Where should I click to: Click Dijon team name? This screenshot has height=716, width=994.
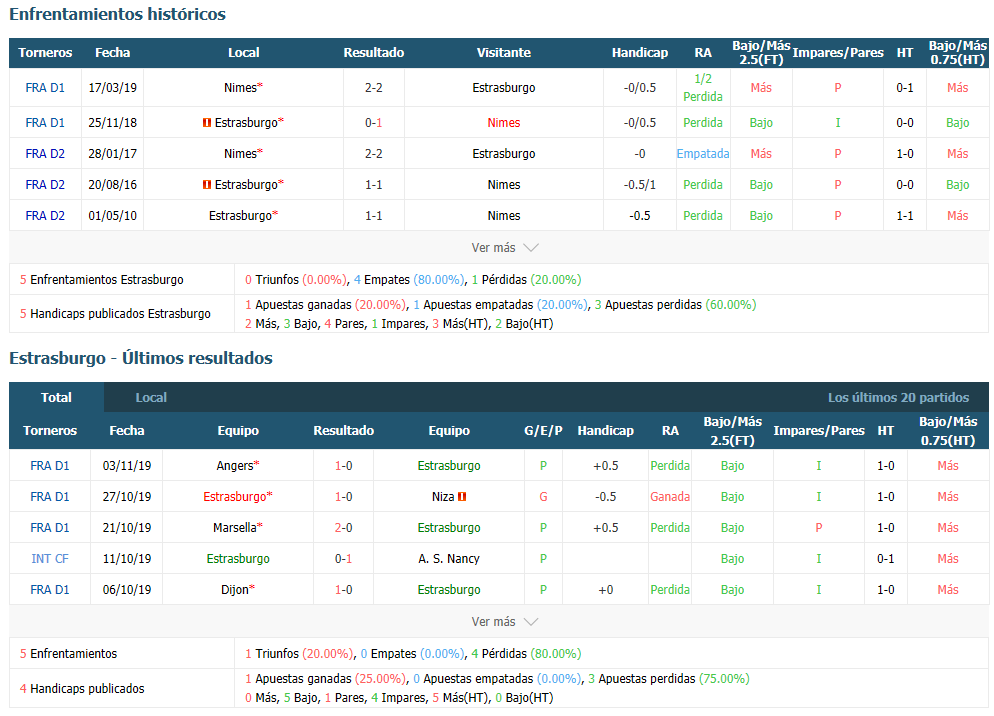click(x=235, y=590)
